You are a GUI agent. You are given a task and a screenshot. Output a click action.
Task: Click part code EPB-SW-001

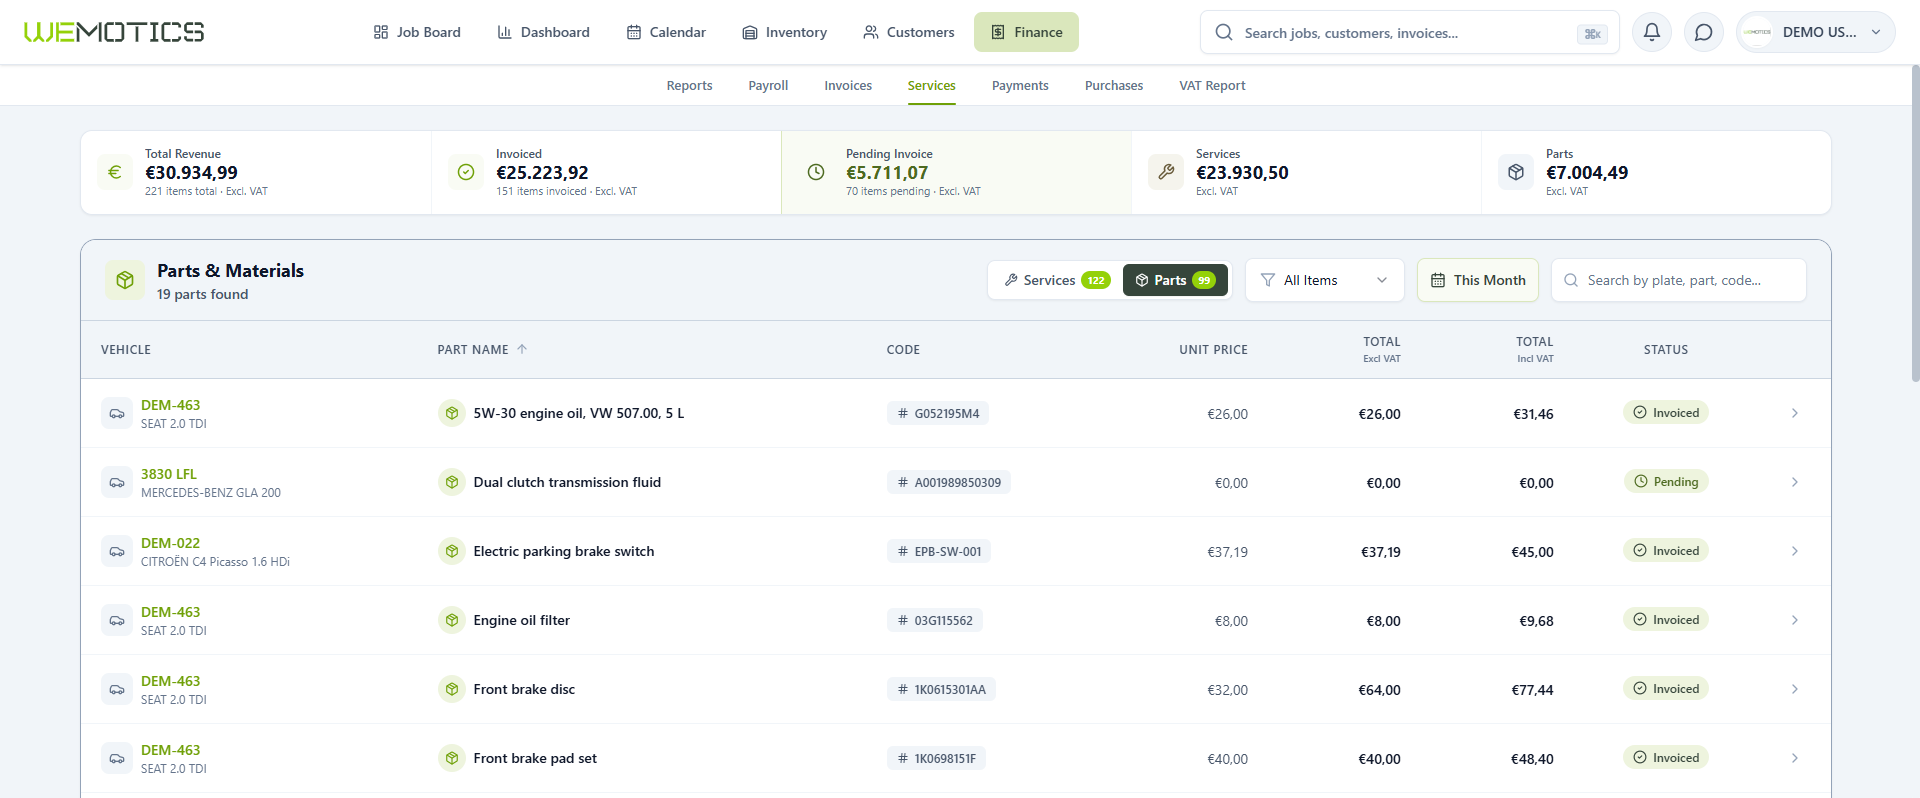point(939,551)
